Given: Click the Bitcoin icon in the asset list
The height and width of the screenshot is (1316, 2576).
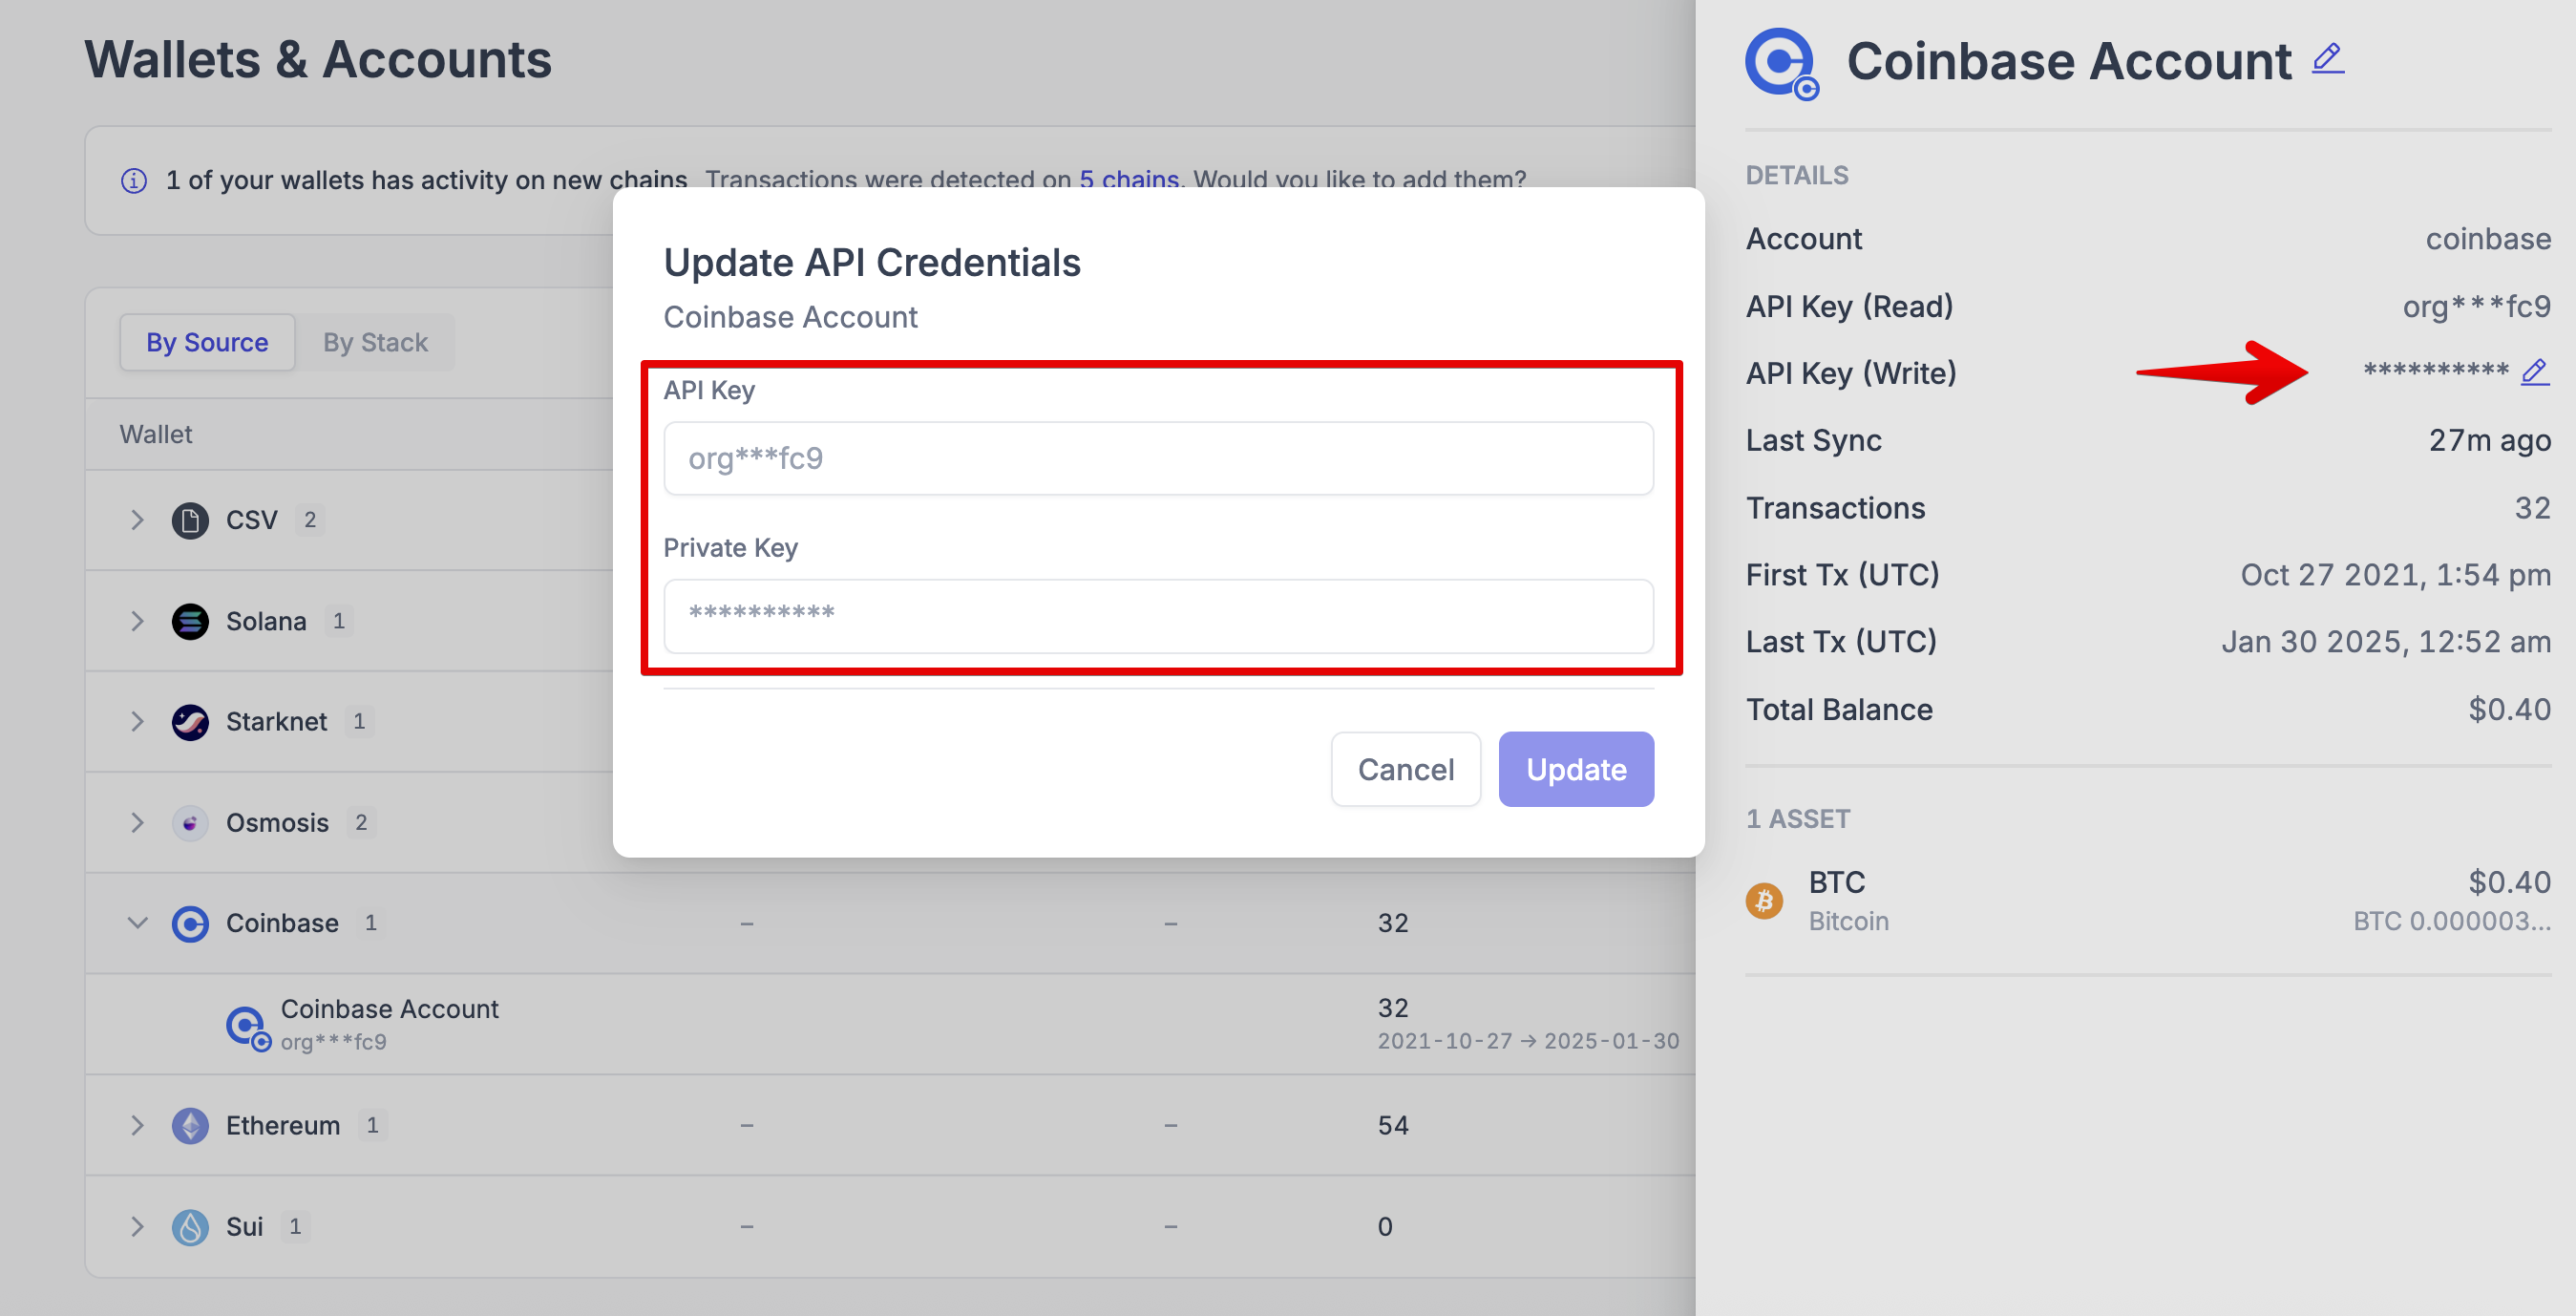Looking at the screenshot, I should pyautogui.click(x=1764, y=900).
